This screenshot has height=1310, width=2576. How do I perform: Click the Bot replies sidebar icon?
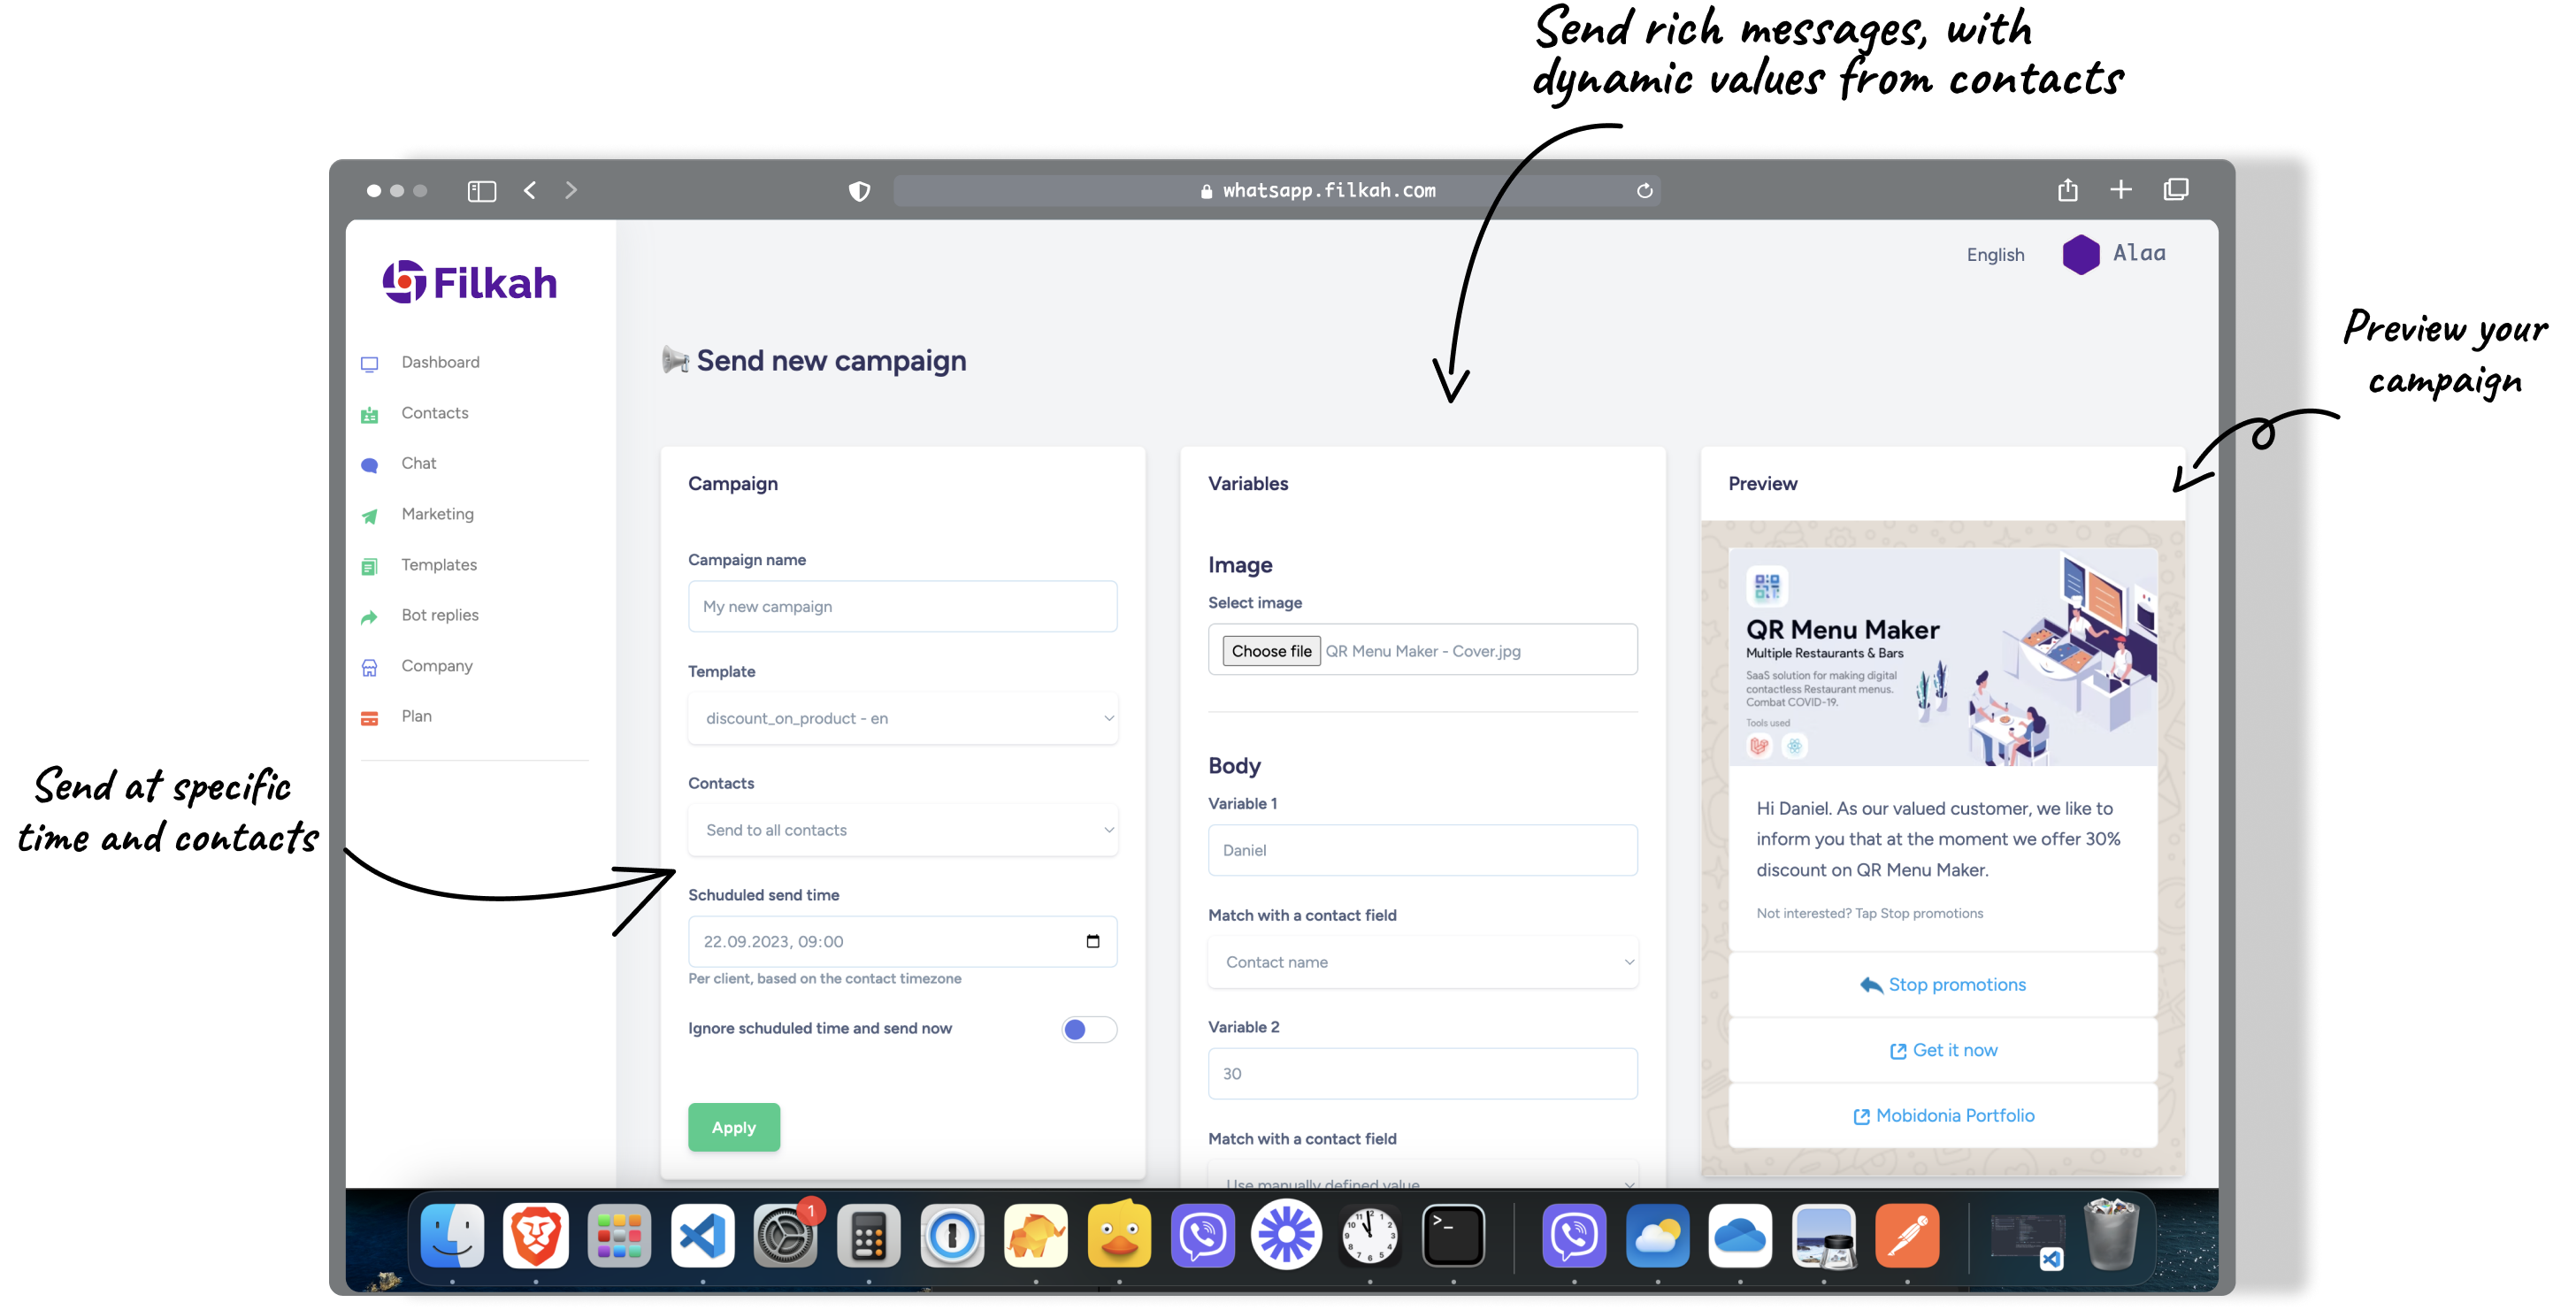point(371,615)
